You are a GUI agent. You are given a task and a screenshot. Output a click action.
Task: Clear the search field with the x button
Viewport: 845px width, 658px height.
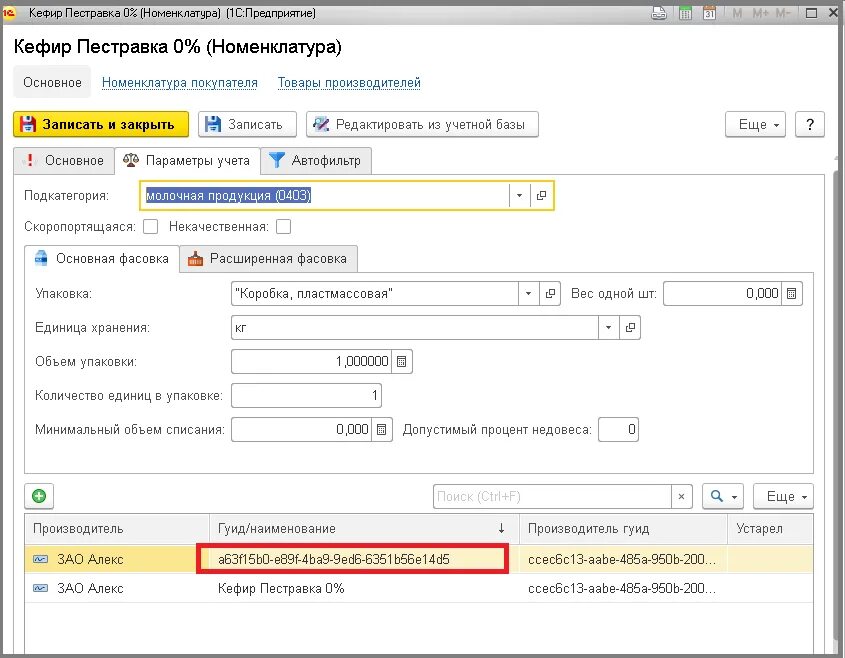(681, 496)
